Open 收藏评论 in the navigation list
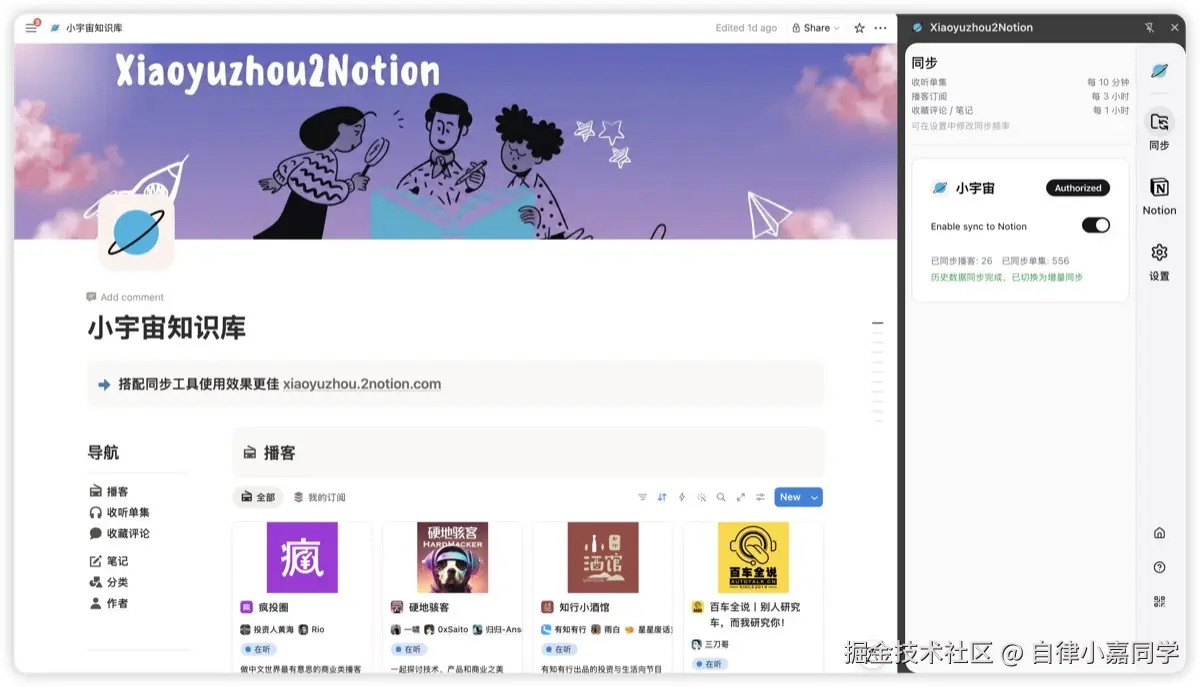1200x687 pixels. [x=119, y=533]
